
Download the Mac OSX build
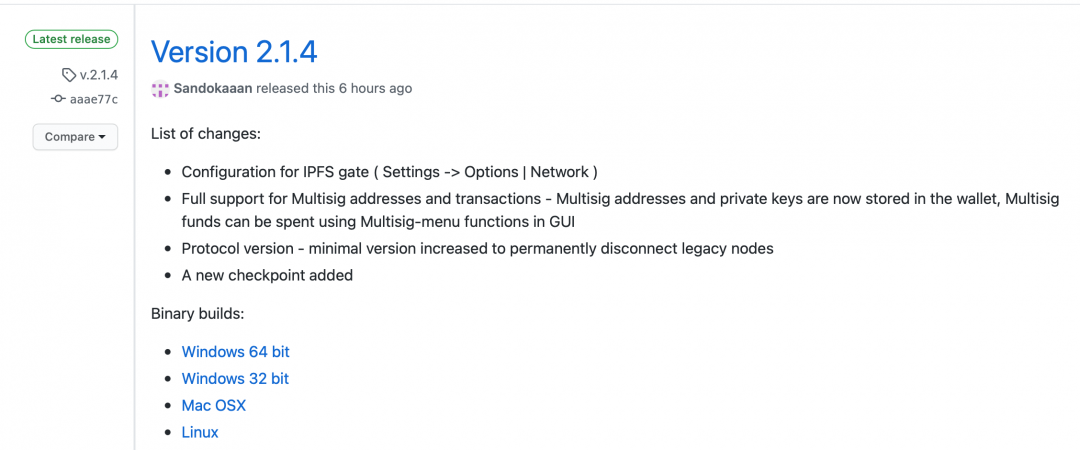[214, 405]
